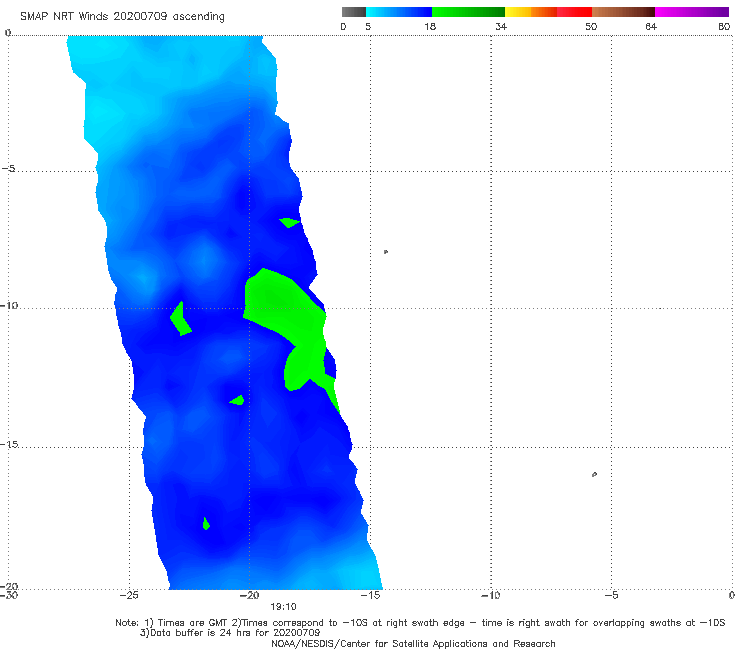The image size is (740, 650).
Task: Click the brown segment of the color bar
Action: (623, 12)
